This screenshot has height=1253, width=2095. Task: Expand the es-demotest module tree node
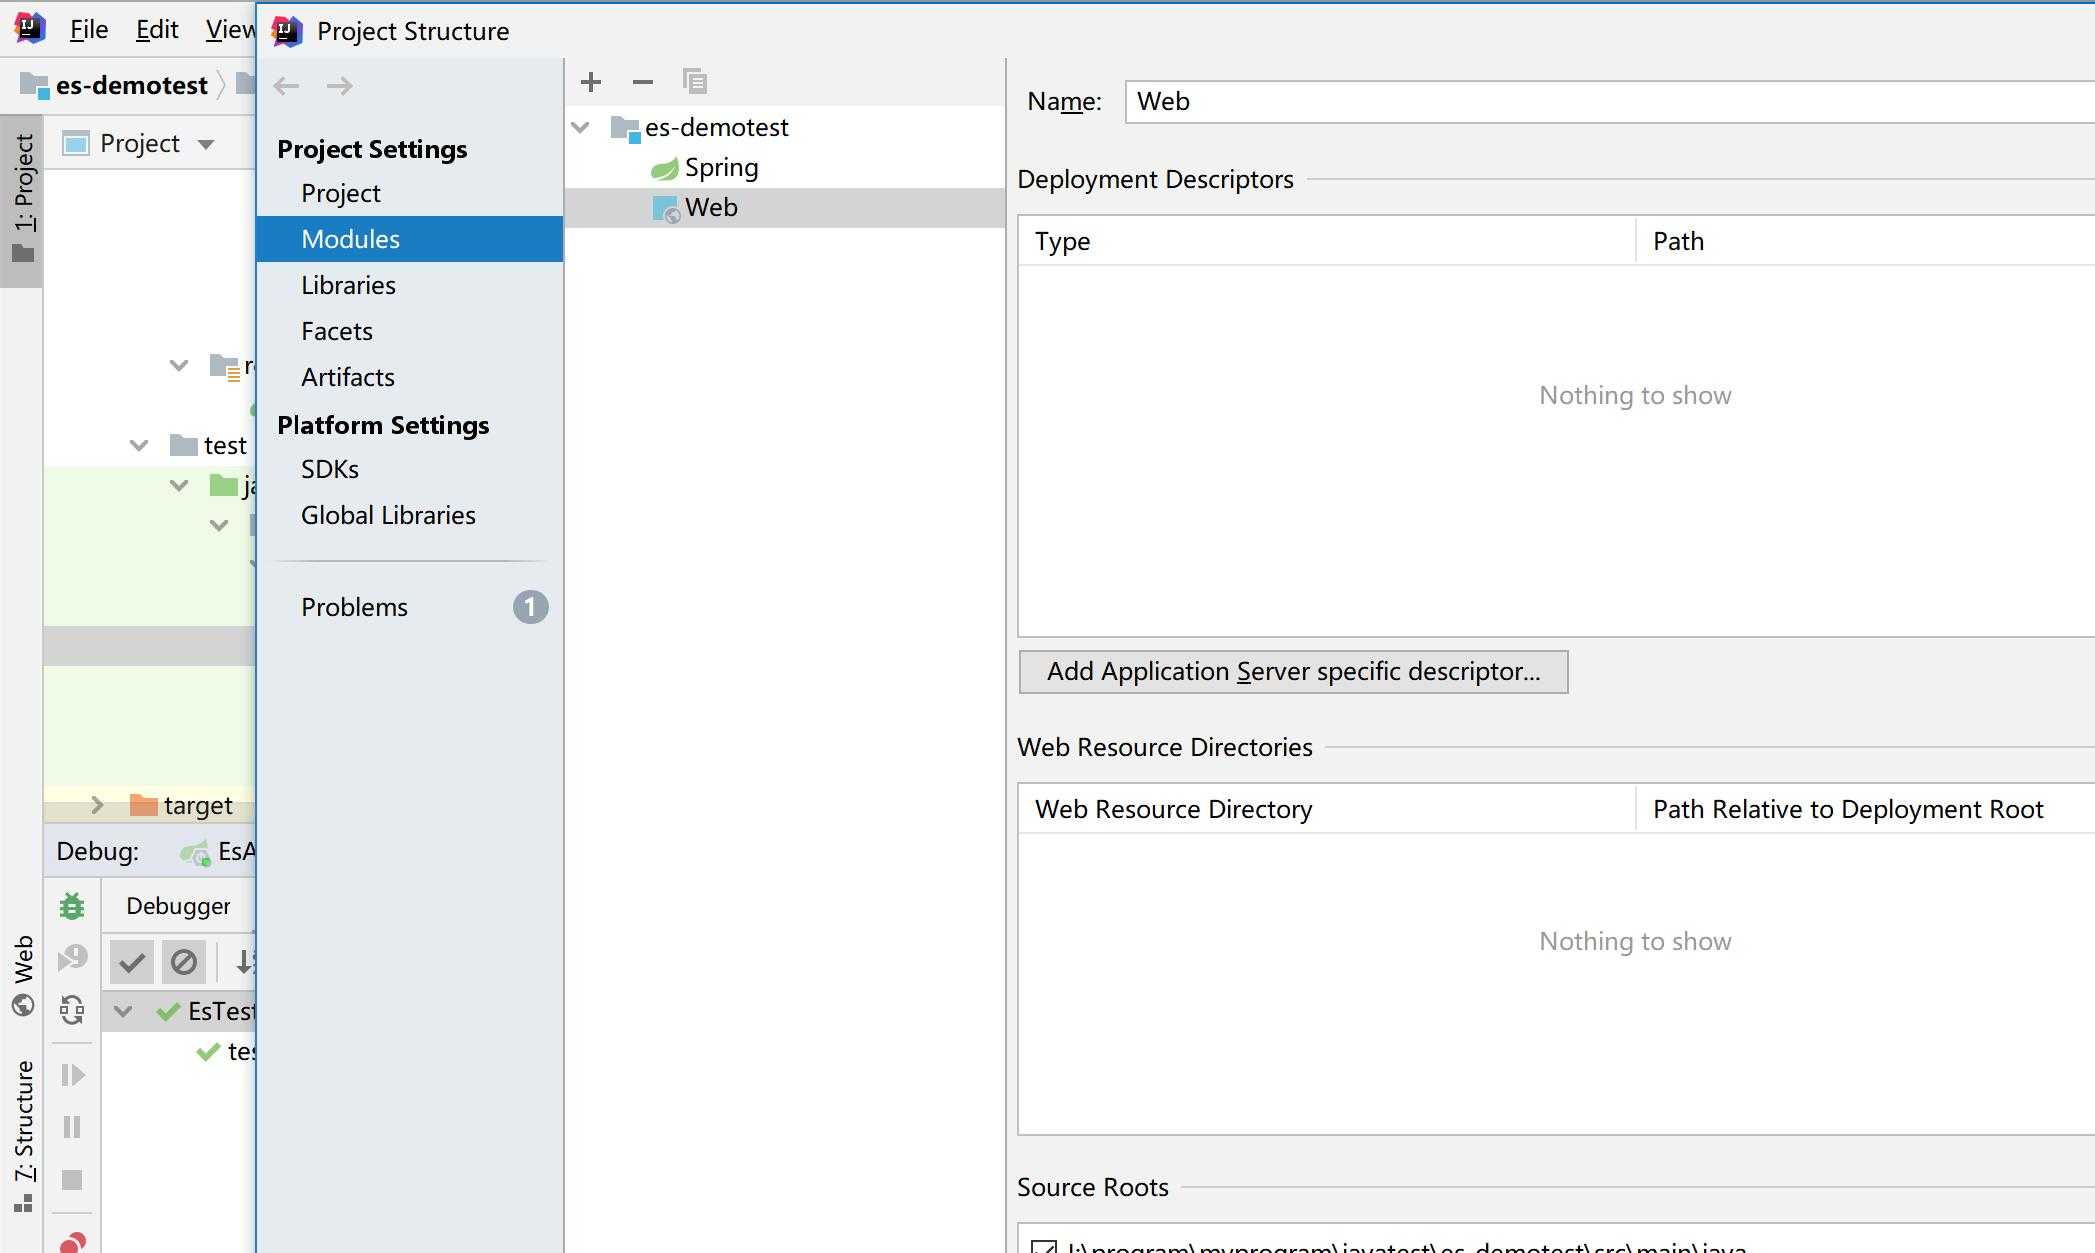coord(583,127)
